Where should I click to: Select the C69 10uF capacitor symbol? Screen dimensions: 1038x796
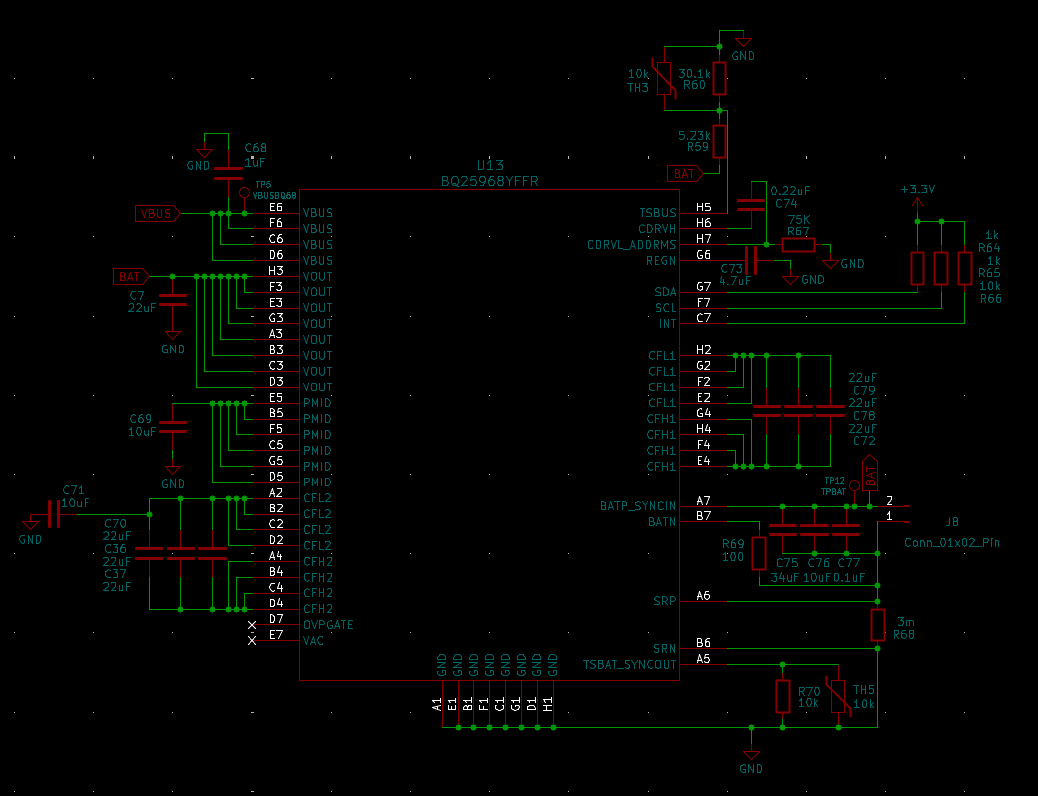coord(173,427)
